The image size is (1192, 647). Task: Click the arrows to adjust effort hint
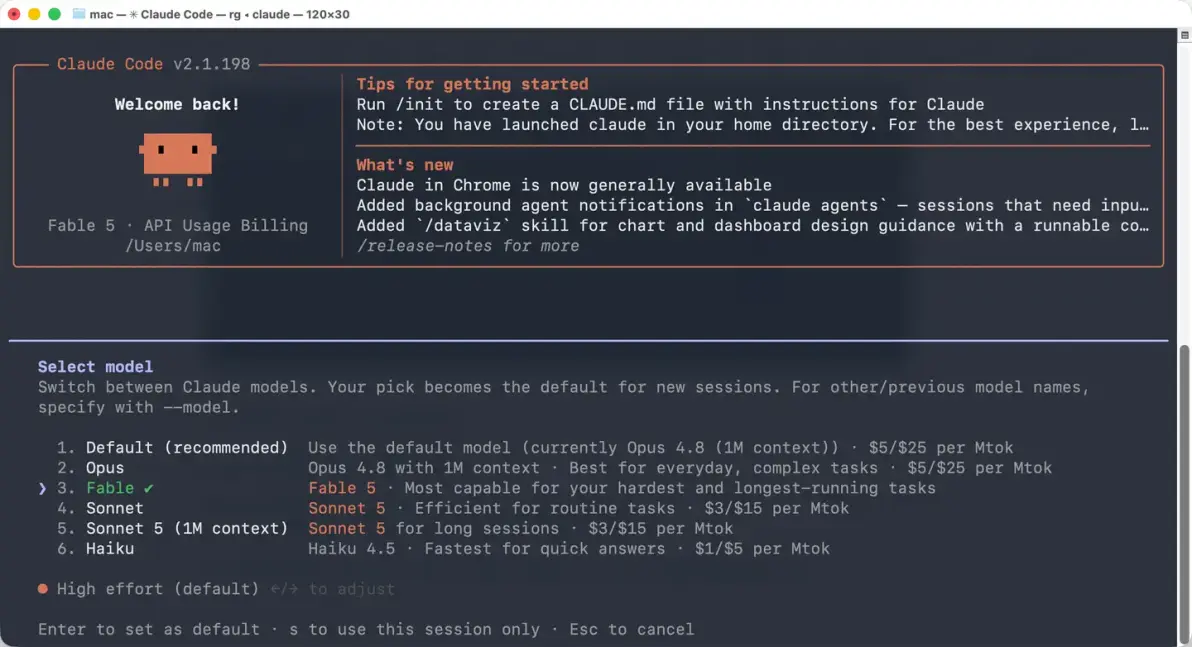[332, 588]
